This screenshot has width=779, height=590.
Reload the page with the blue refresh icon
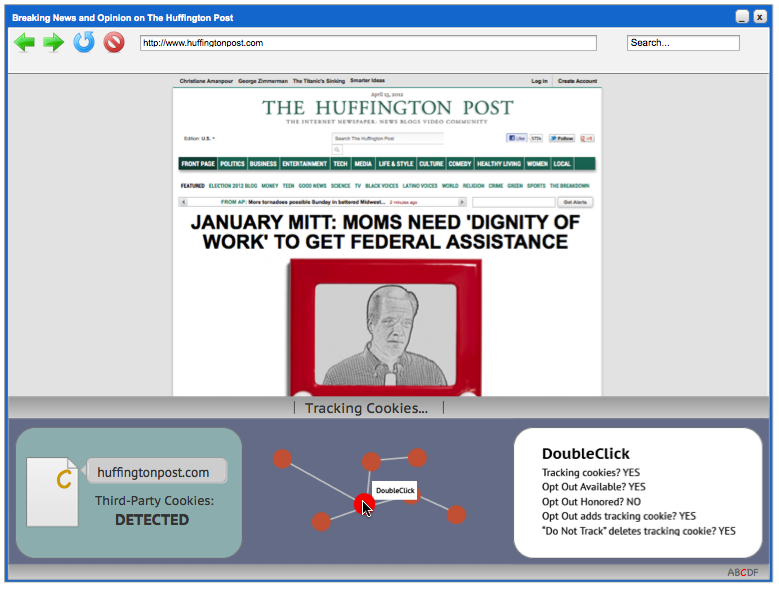(x=83, y=42)
